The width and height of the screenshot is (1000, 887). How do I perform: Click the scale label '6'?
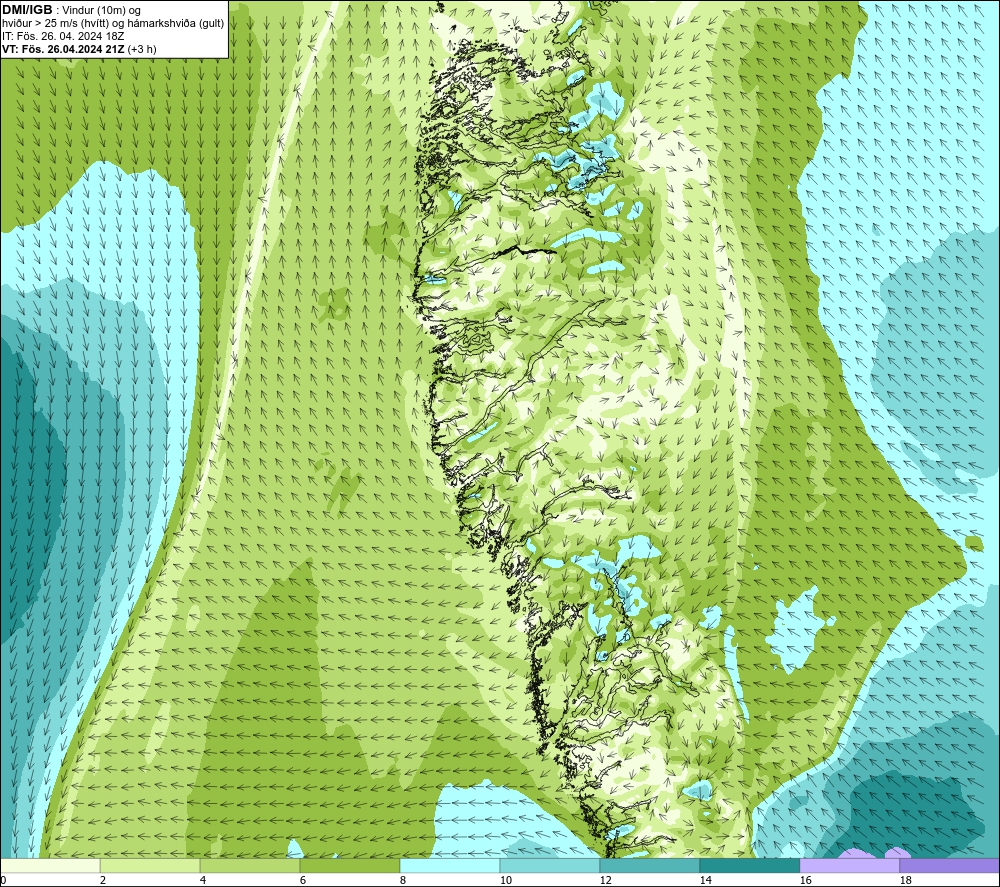303,880
